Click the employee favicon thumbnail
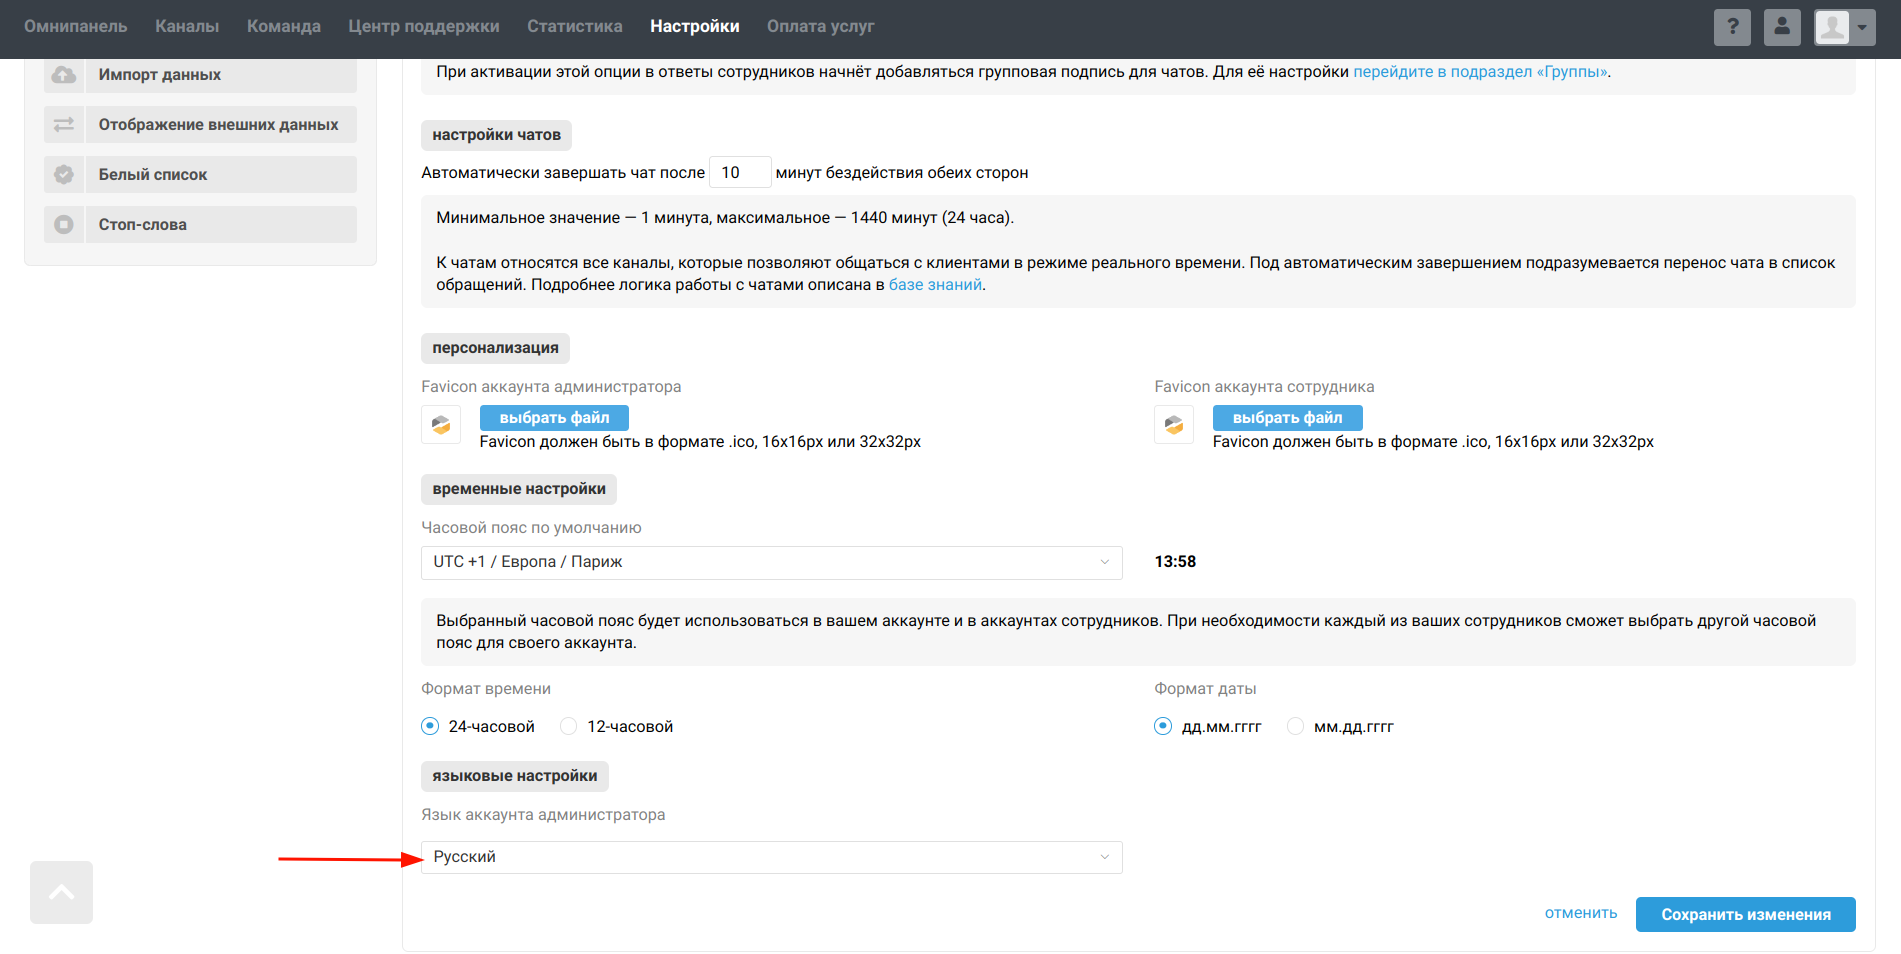This screenshot has height=954, width=1901. click(1174, 425)
